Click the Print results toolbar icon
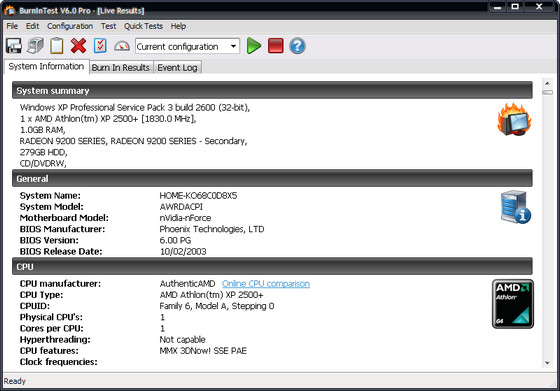The height and width of the screenshot is (391, 560). [35, 46]
